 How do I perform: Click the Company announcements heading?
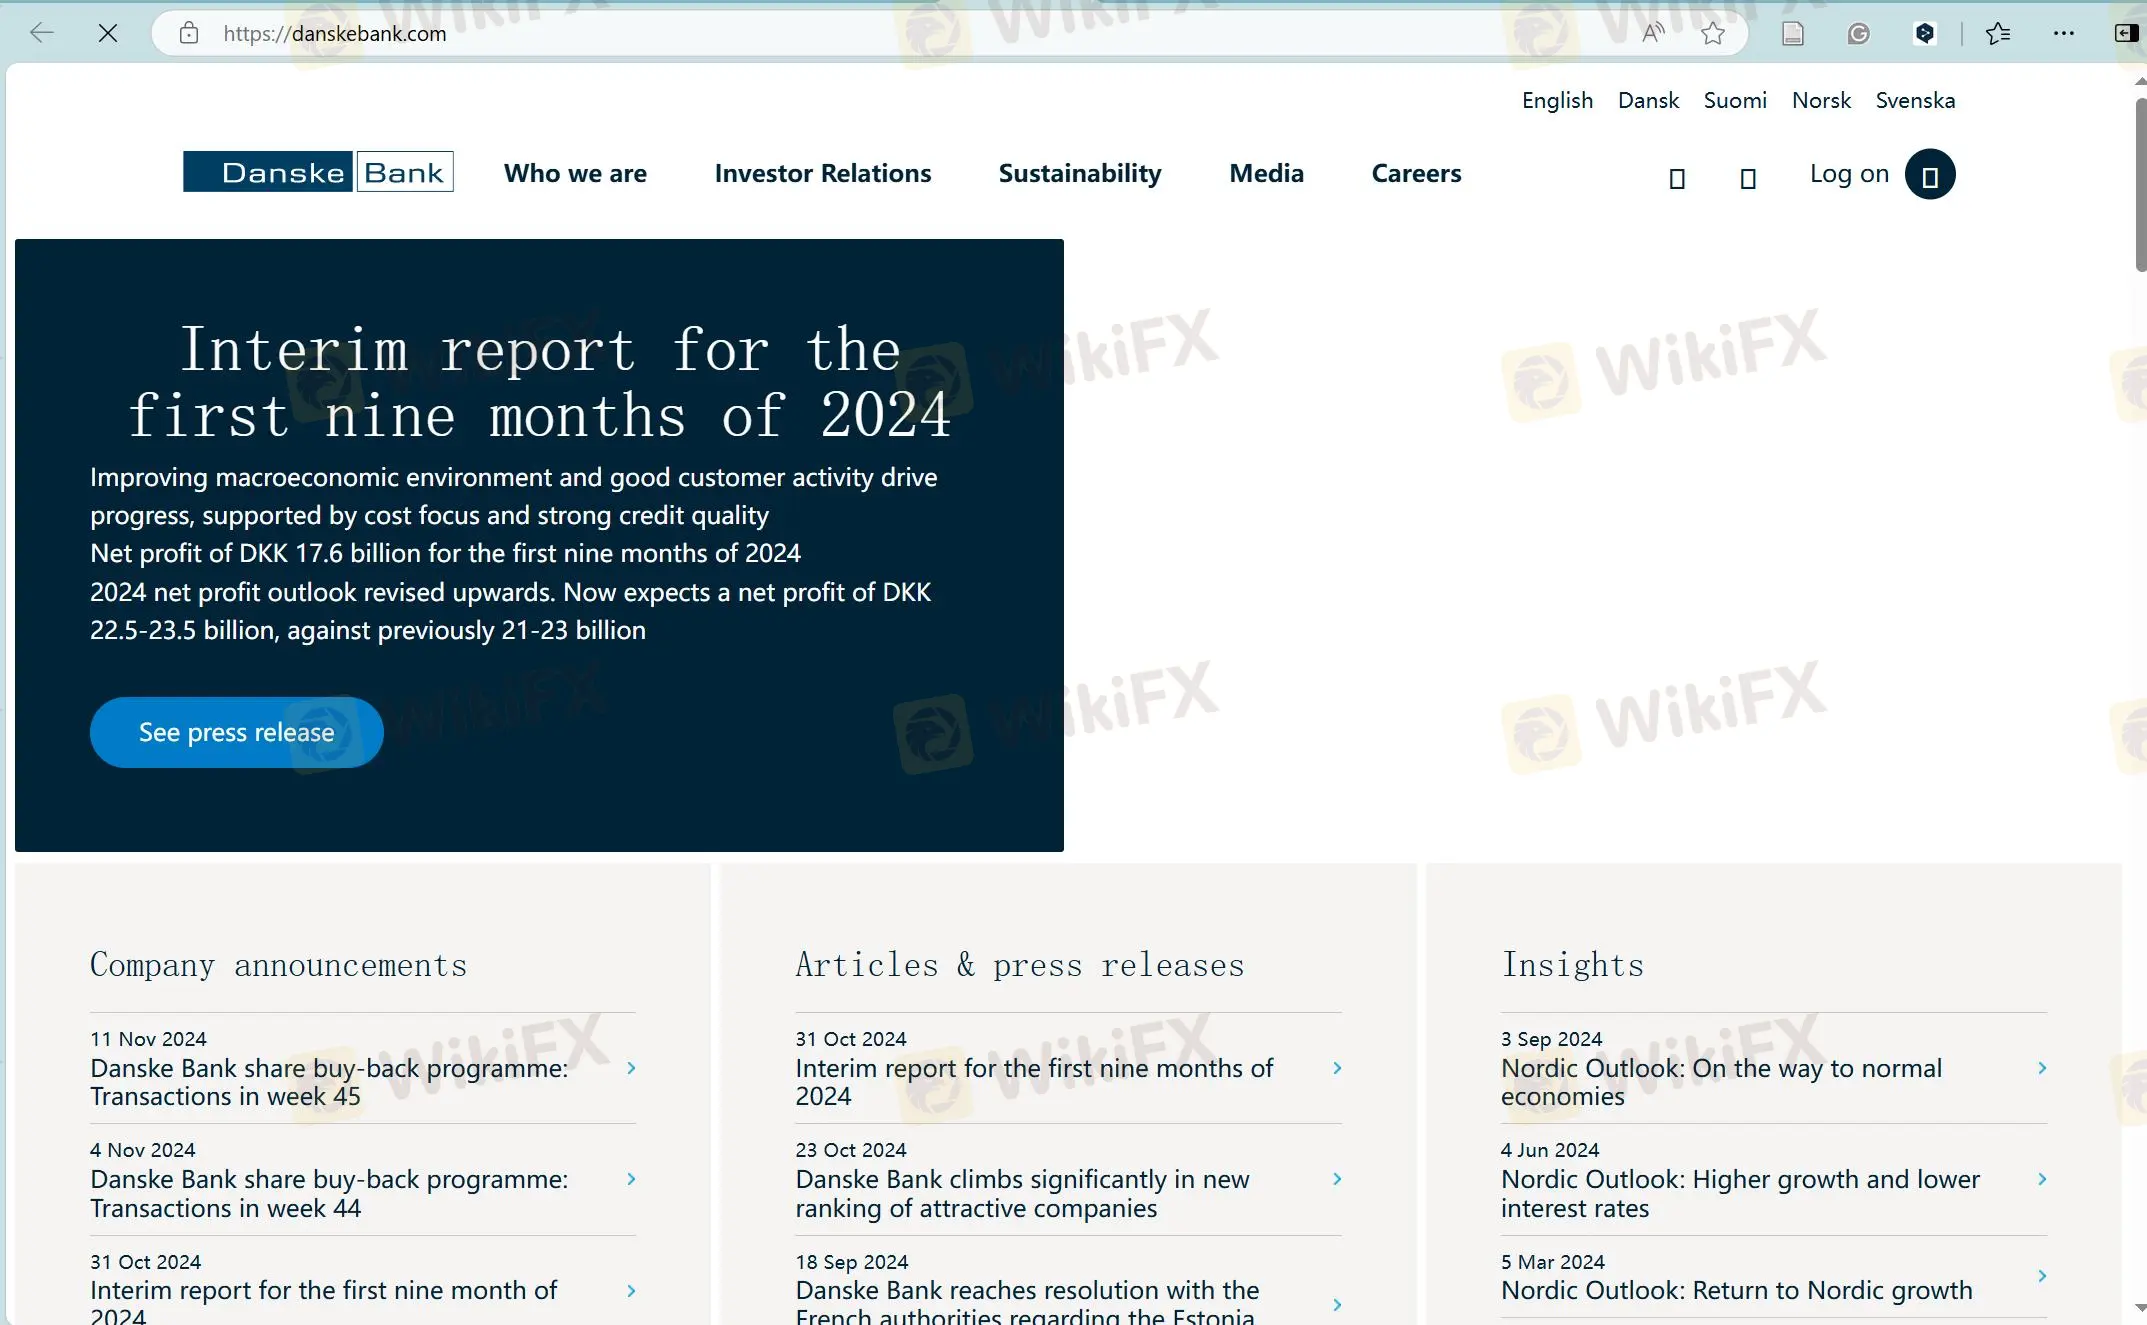click(x=278, y=965)
